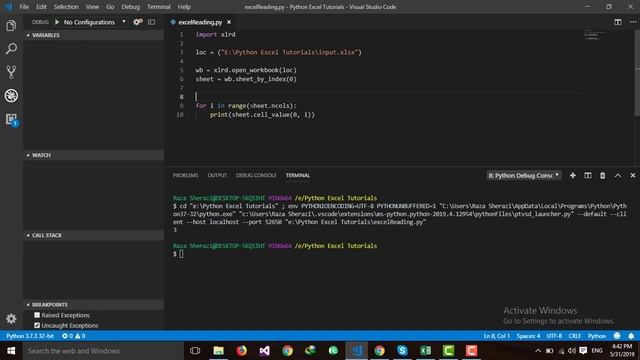Switch to the Problems panel tab
This screenshot has width=640, height=360.
(x=185, y=175)
